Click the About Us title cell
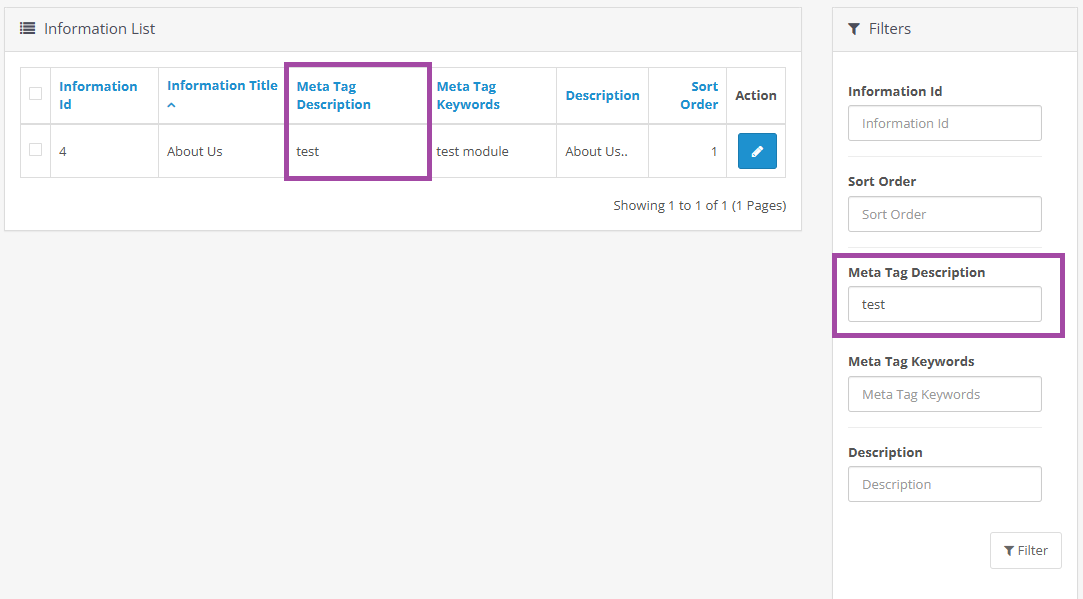The image size is (1083, 599). click(x=195, y=152)
